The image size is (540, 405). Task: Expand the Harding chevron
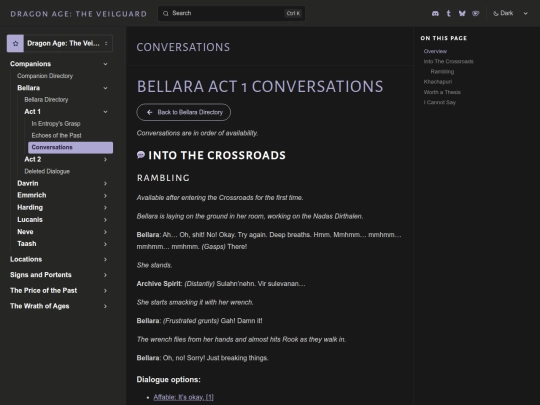(105, 208)
